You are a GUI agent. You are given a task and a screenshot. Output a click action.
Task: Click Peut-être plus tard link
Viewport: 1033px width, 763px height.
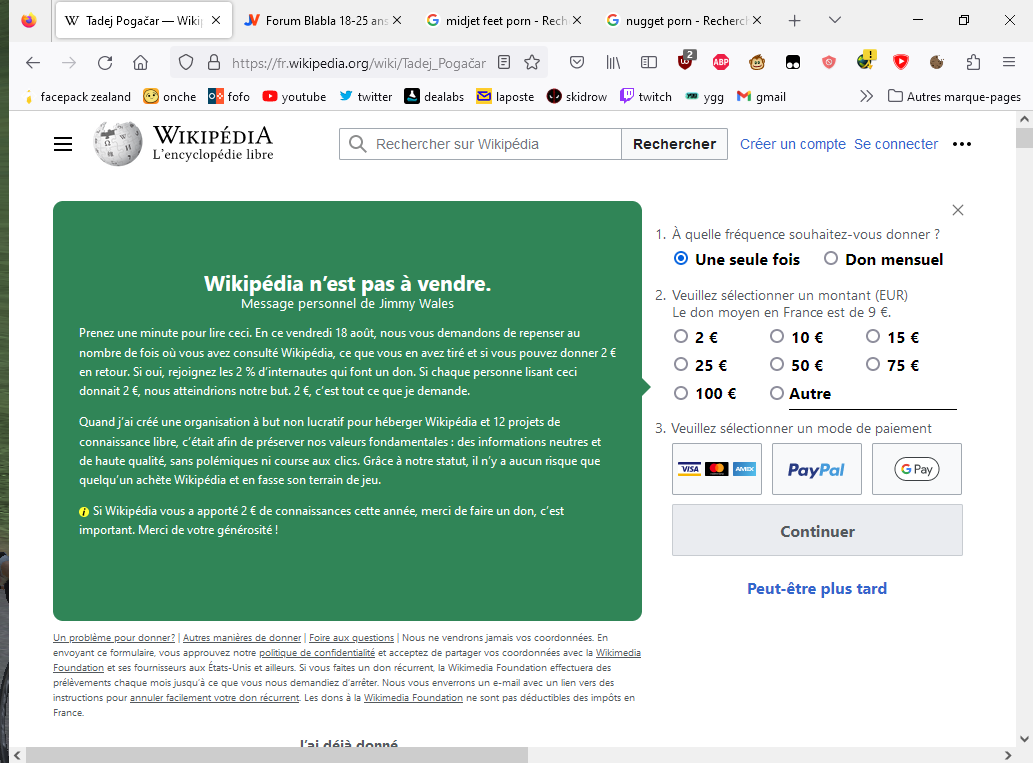817,588
